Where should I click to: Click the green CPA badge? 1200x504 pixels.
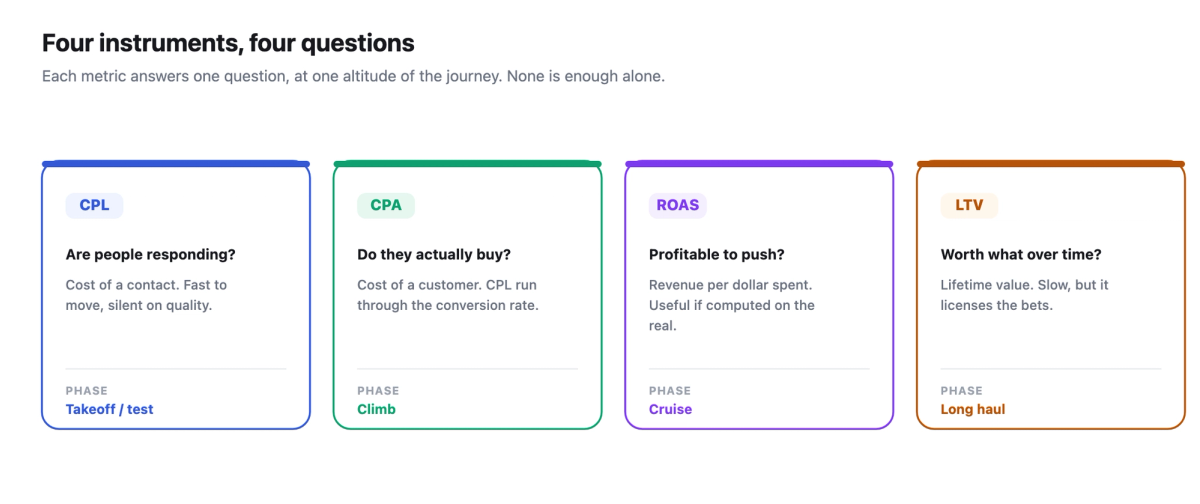click(386, 205)
